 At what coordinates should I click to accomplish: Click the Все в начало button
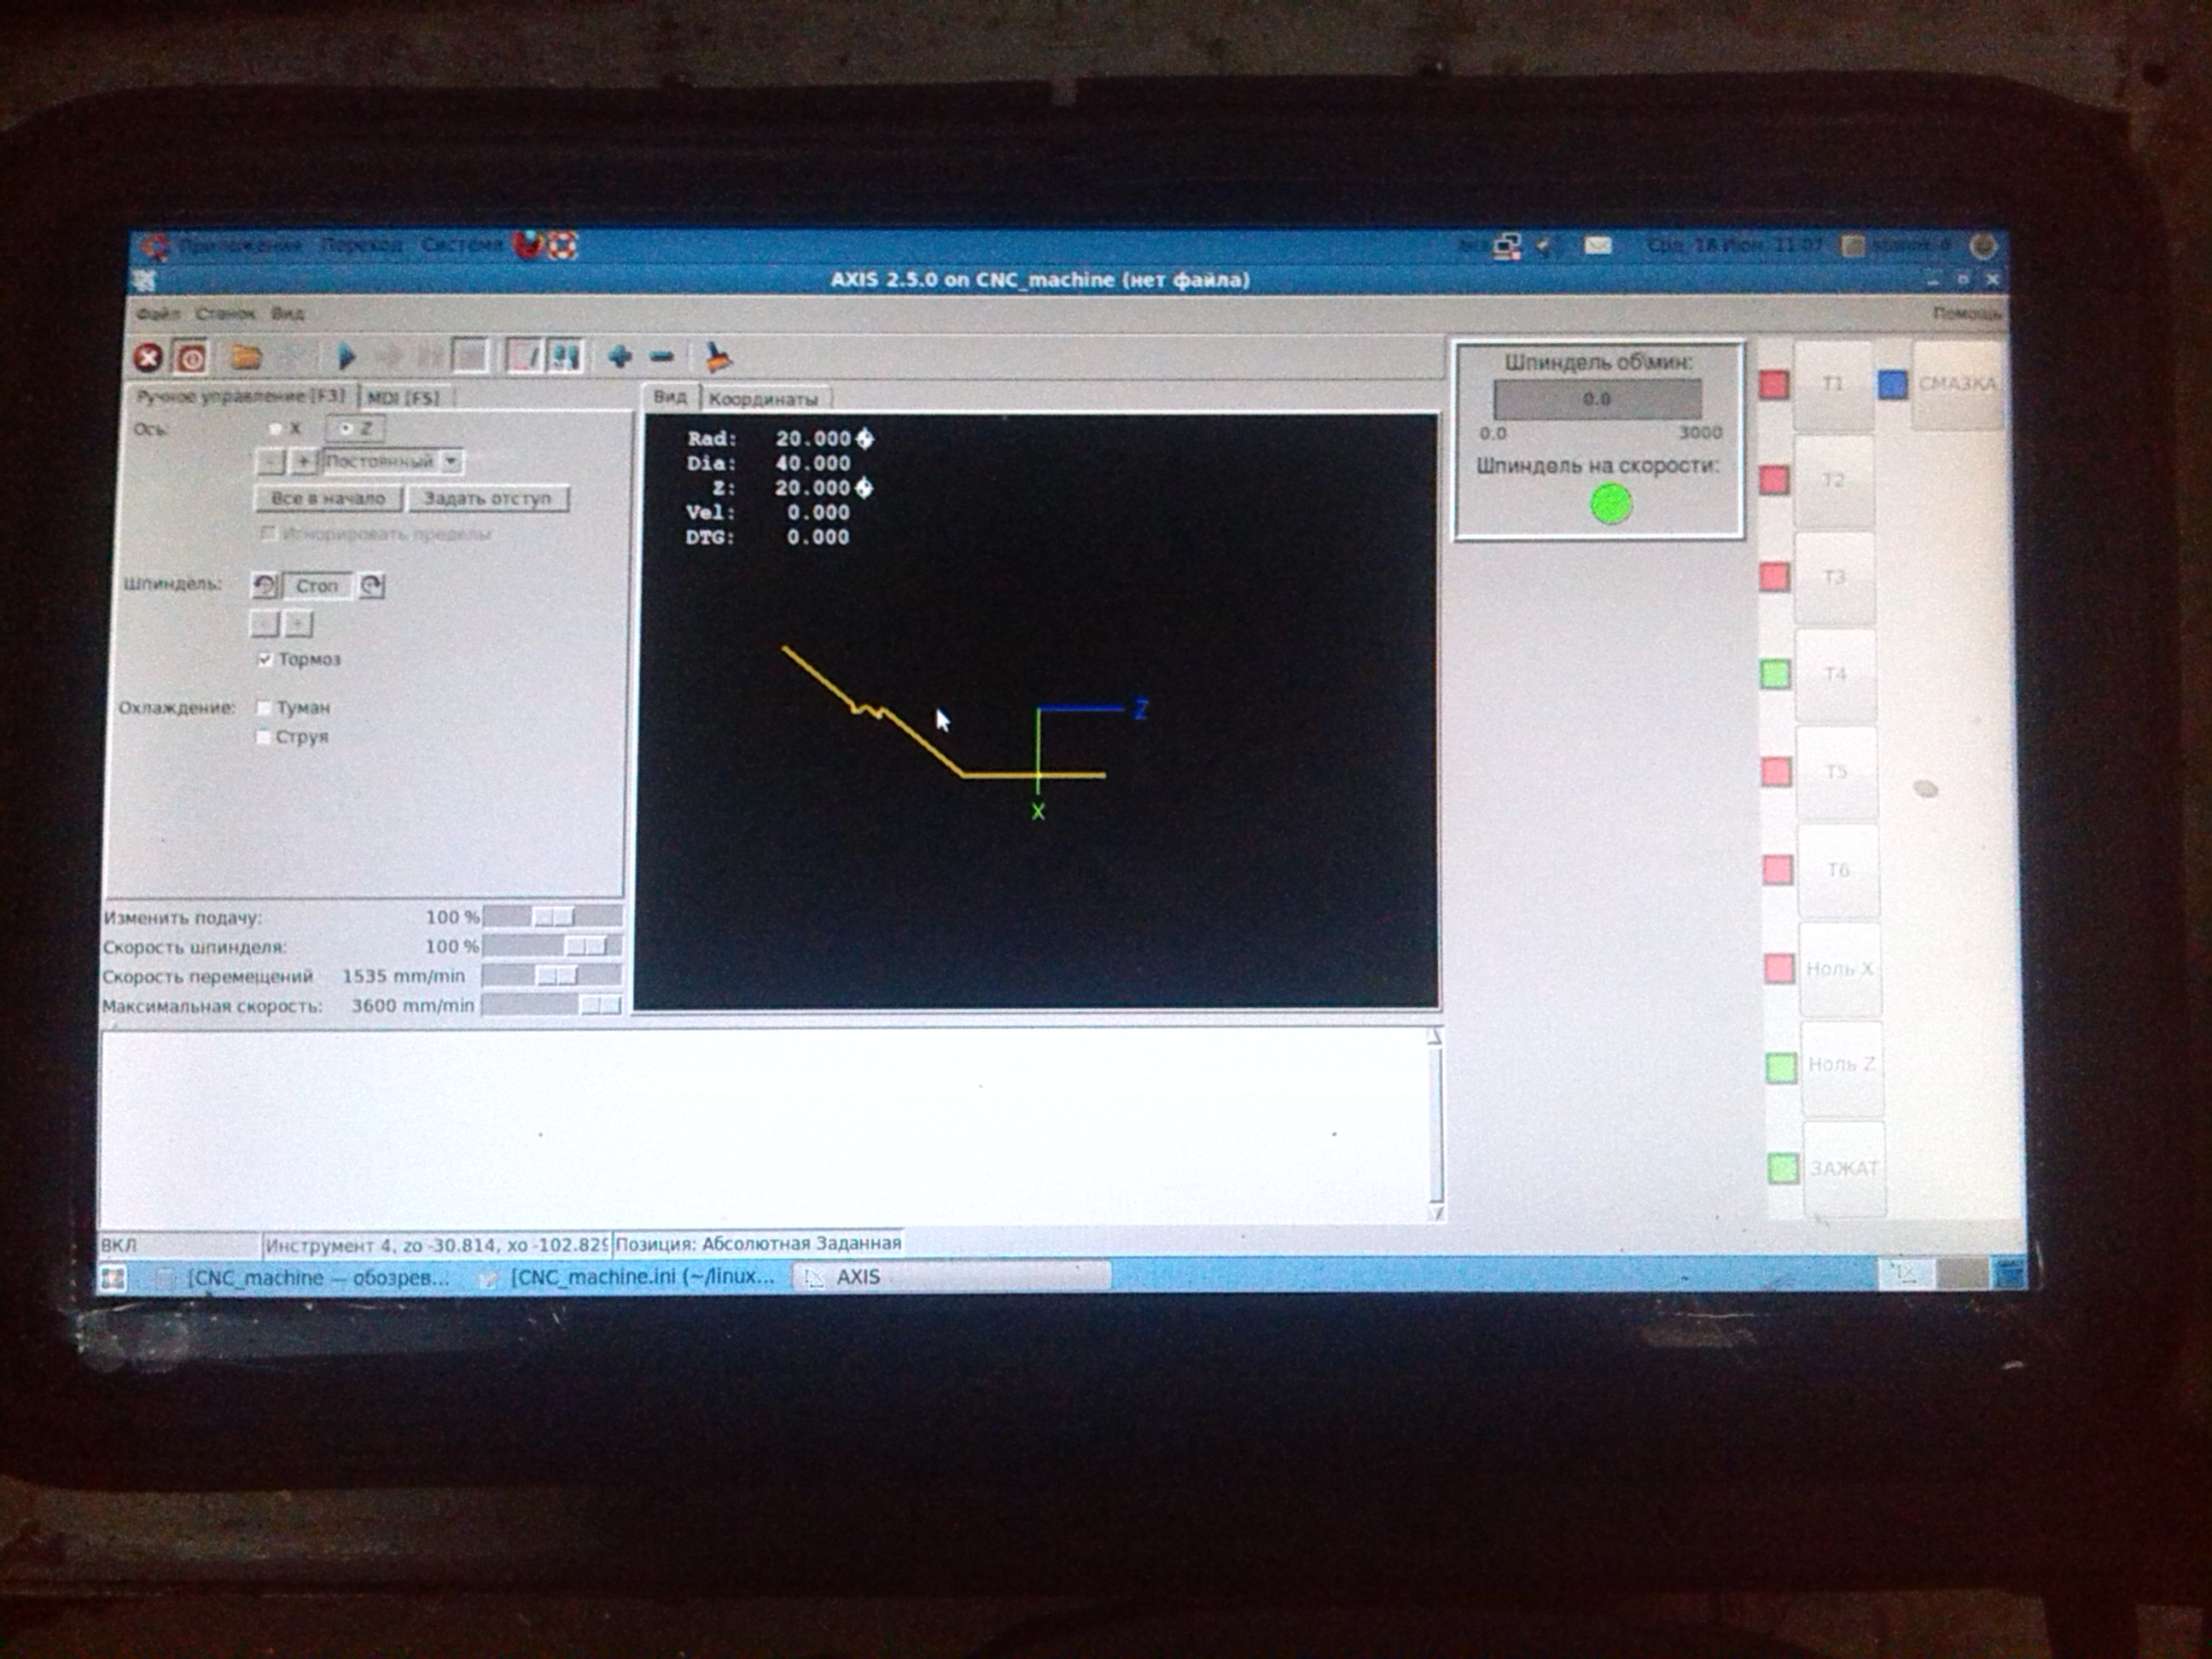coord(328,498)
